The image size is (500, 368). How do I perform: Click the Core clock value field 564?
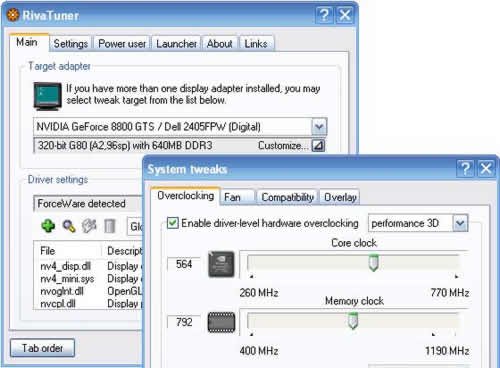point(184,264)
